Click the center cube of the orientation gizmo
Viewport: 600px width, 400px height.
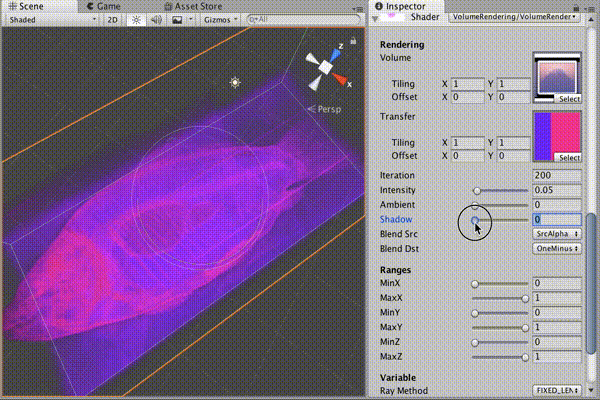point(325,67)
